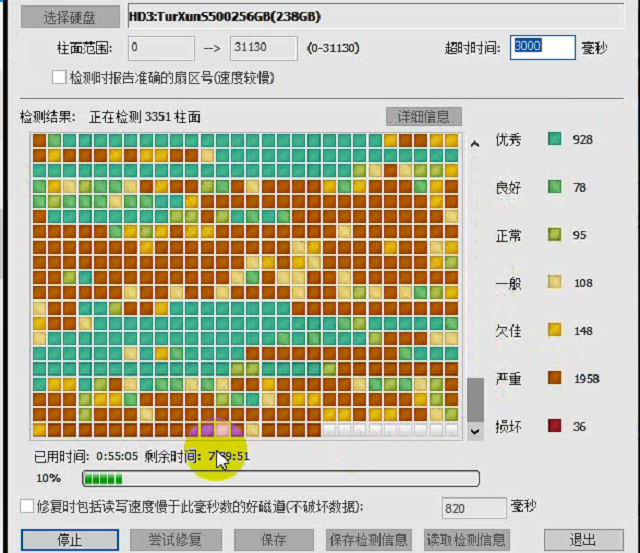Click the timeout field containing 3000
This screenshot has height=553, width=640.
tap(542, 47)
